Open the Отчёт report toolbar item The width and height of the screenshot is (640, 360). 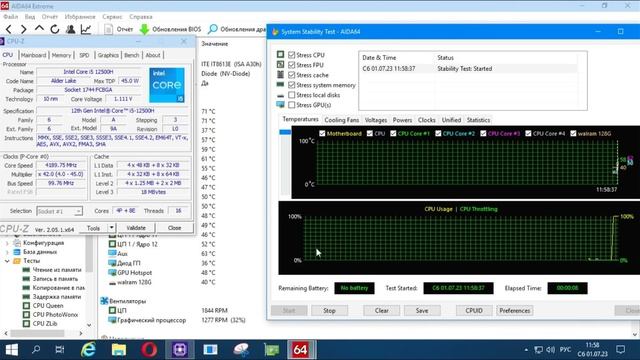[x=119, y=29]
